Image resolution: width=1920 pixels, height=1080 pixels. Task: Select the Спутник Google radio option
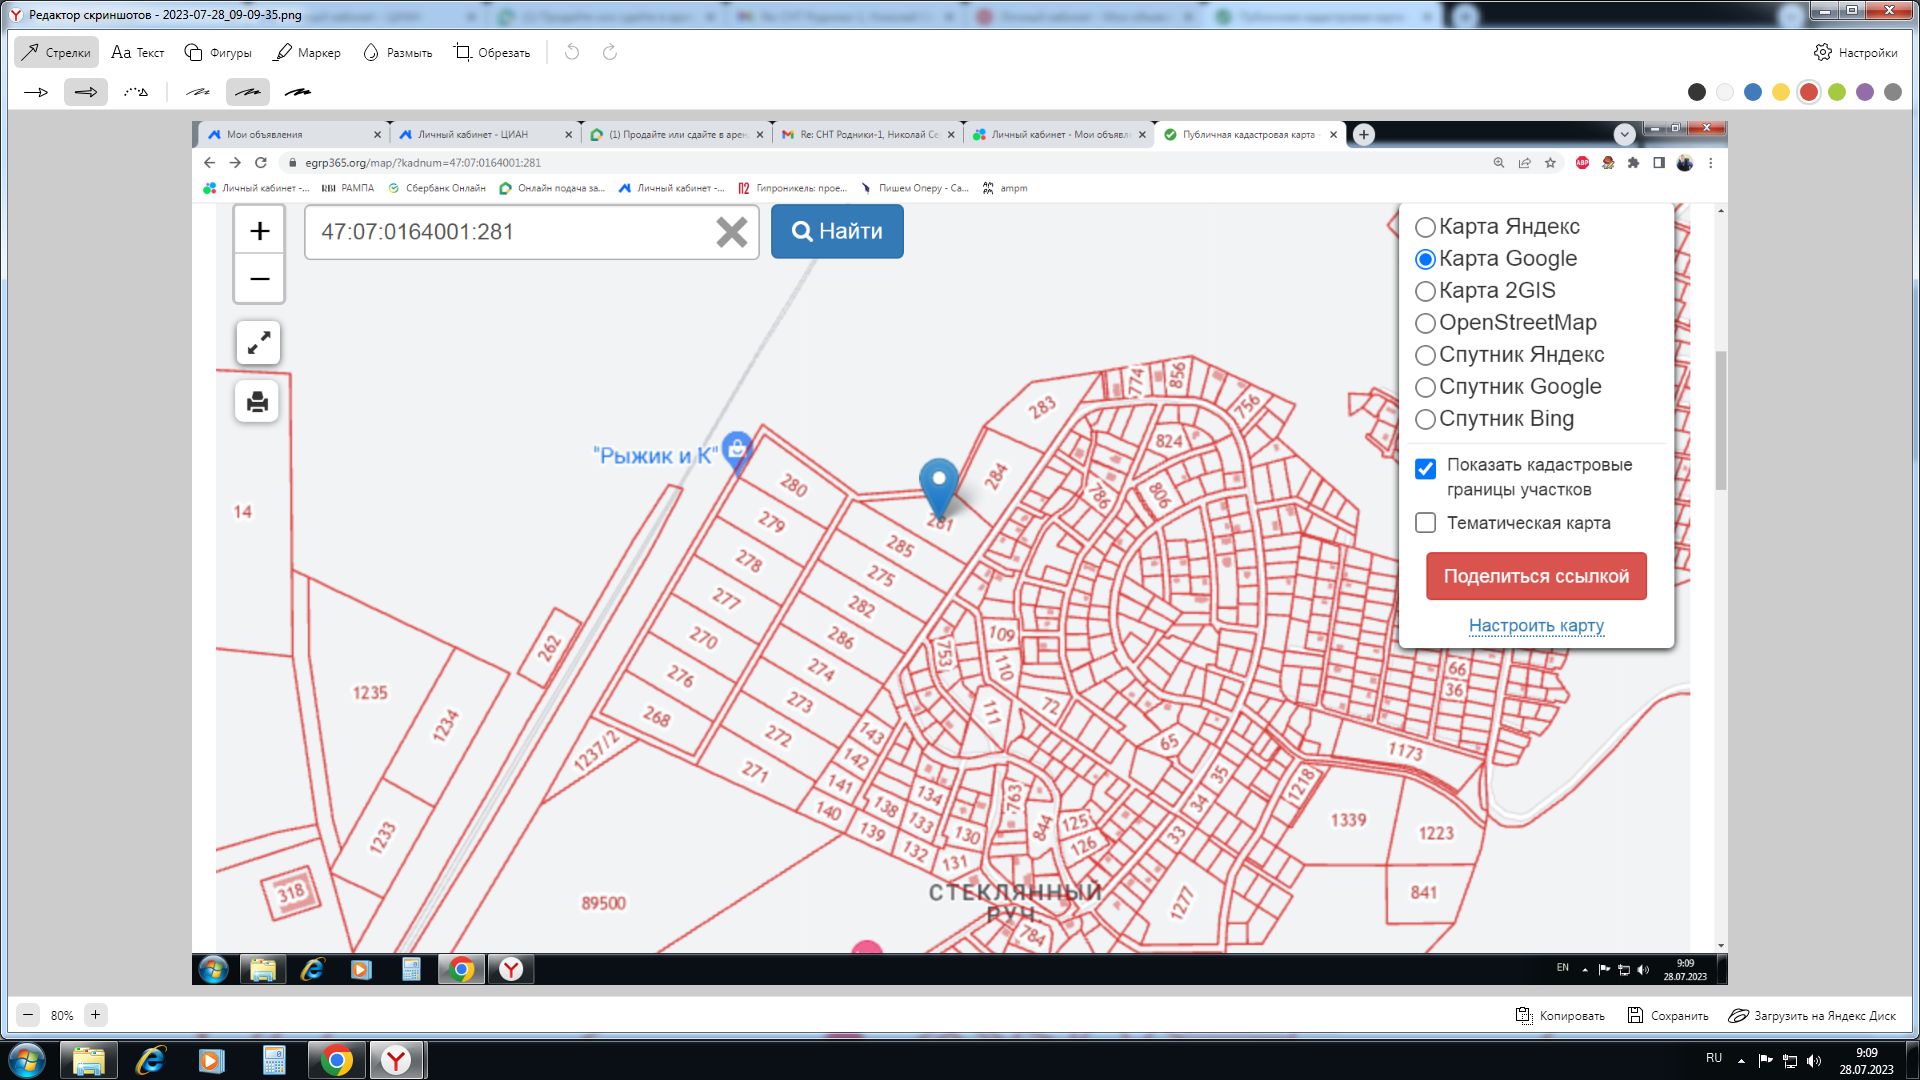[x=1425, y=387]
